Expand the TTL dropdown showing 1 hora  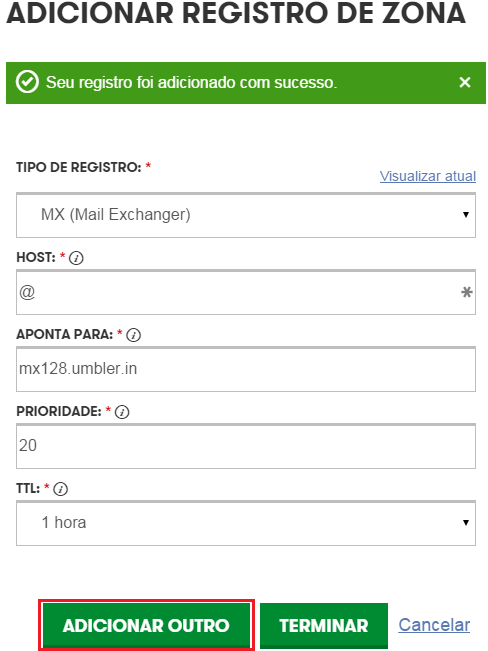[x=246, y=523]
